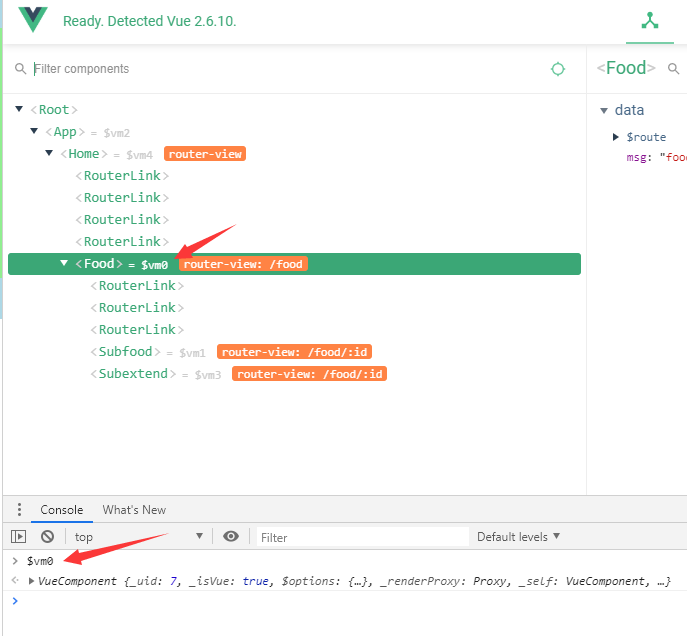Select first RouterLink under Home
This screenshot has width=687, height=636.
(x=122, y=176)
